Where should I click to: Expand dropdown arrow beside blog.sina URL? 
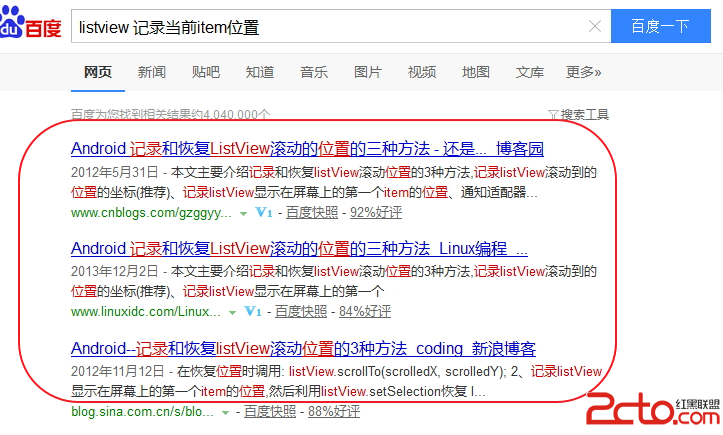(225, 412)
